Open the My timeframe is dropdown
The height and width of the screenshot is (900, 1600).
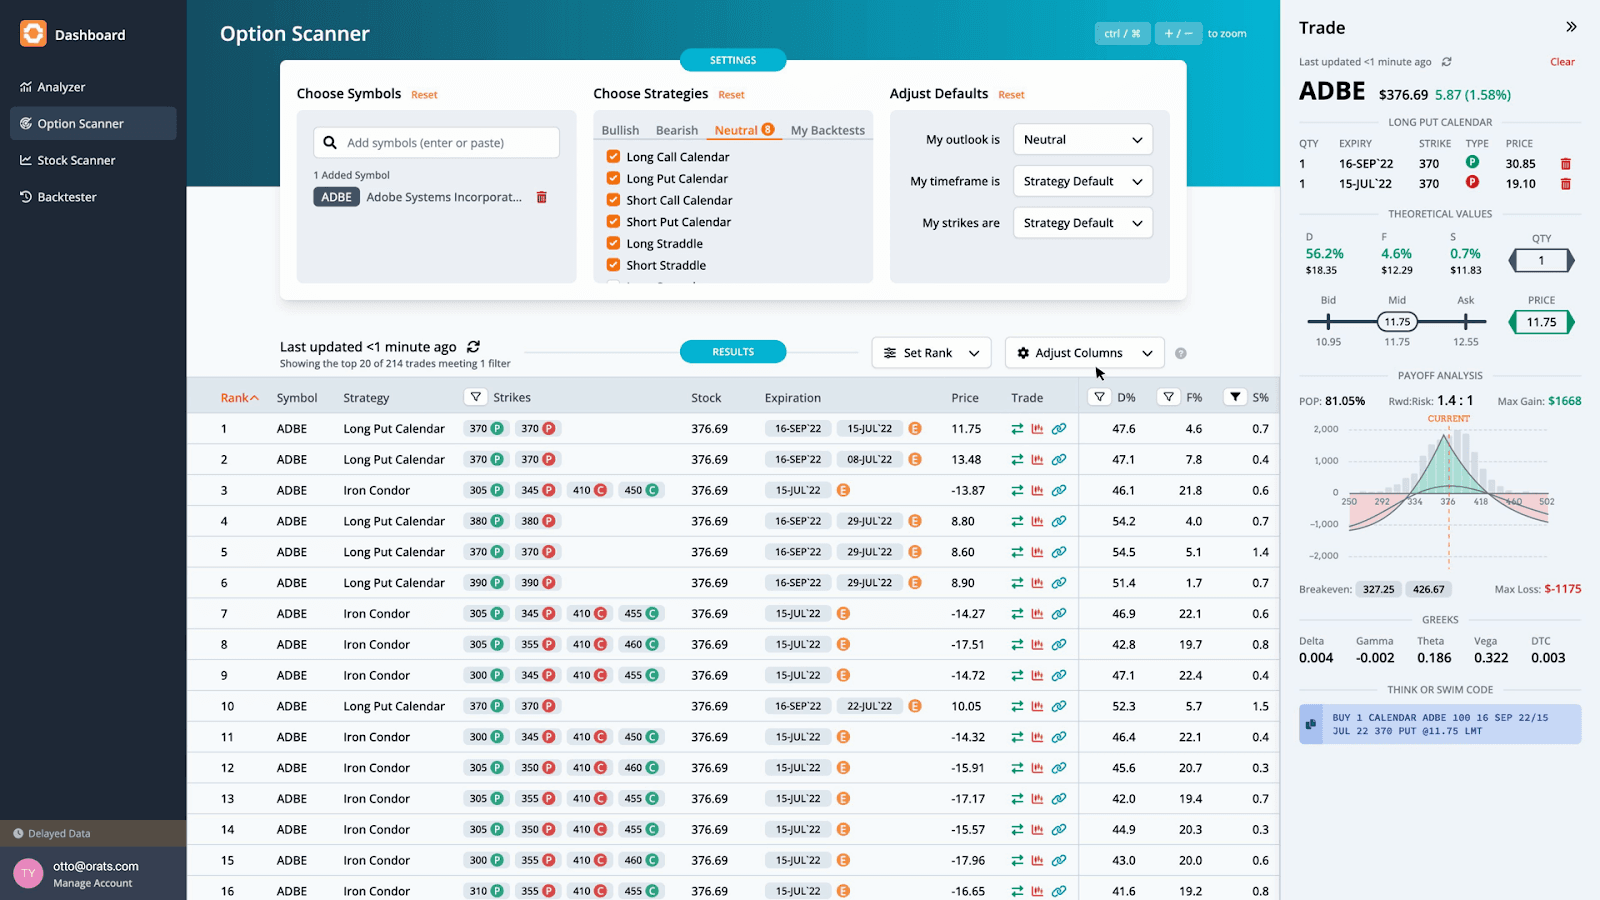pyautogui.click(x=1082, y=181)
